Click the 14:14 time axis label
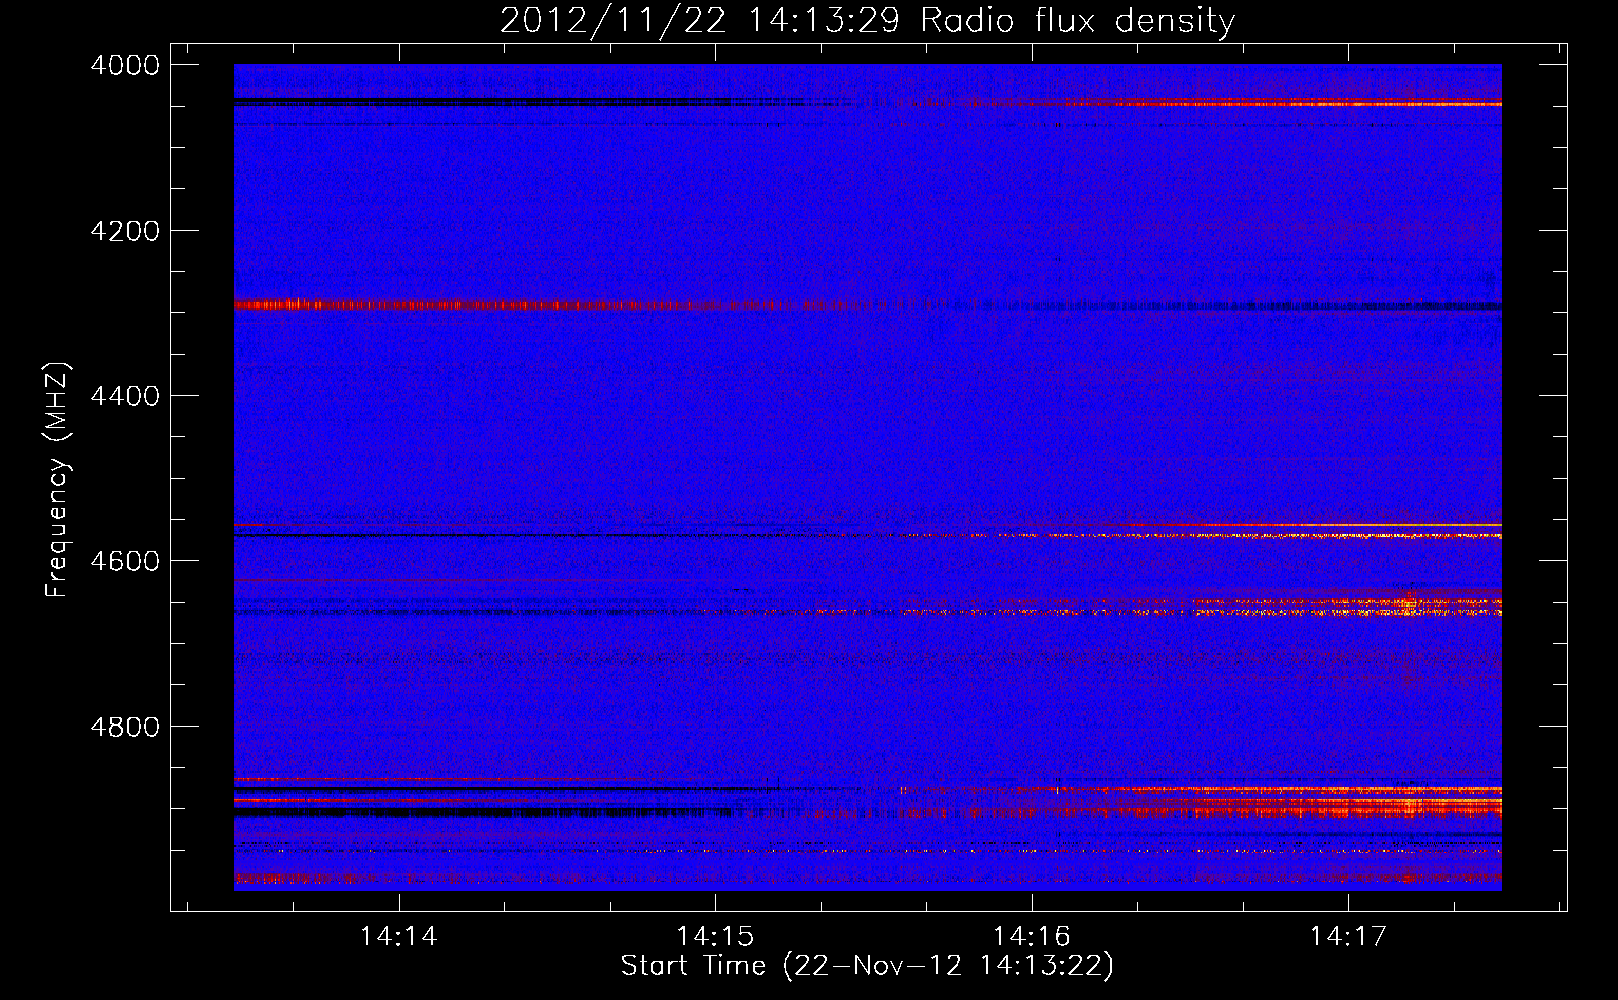 [x=399, y=936]
